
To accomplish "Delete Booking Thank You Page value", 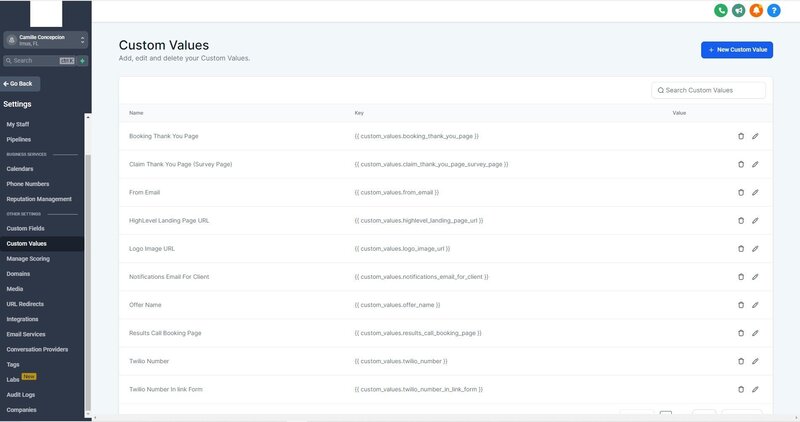I will tap(741, 136).
